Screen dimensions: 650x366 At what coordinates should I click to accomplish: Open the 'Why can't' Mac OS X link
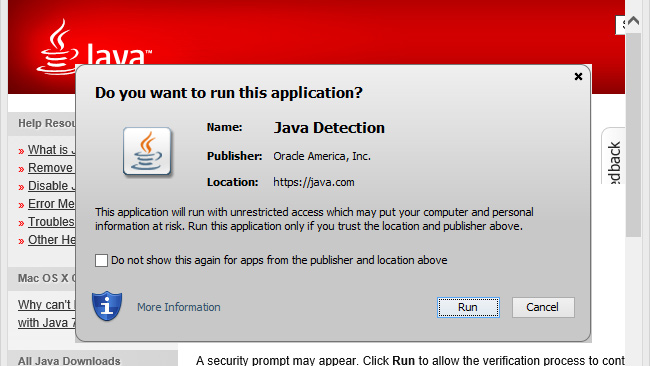[46, 305]
